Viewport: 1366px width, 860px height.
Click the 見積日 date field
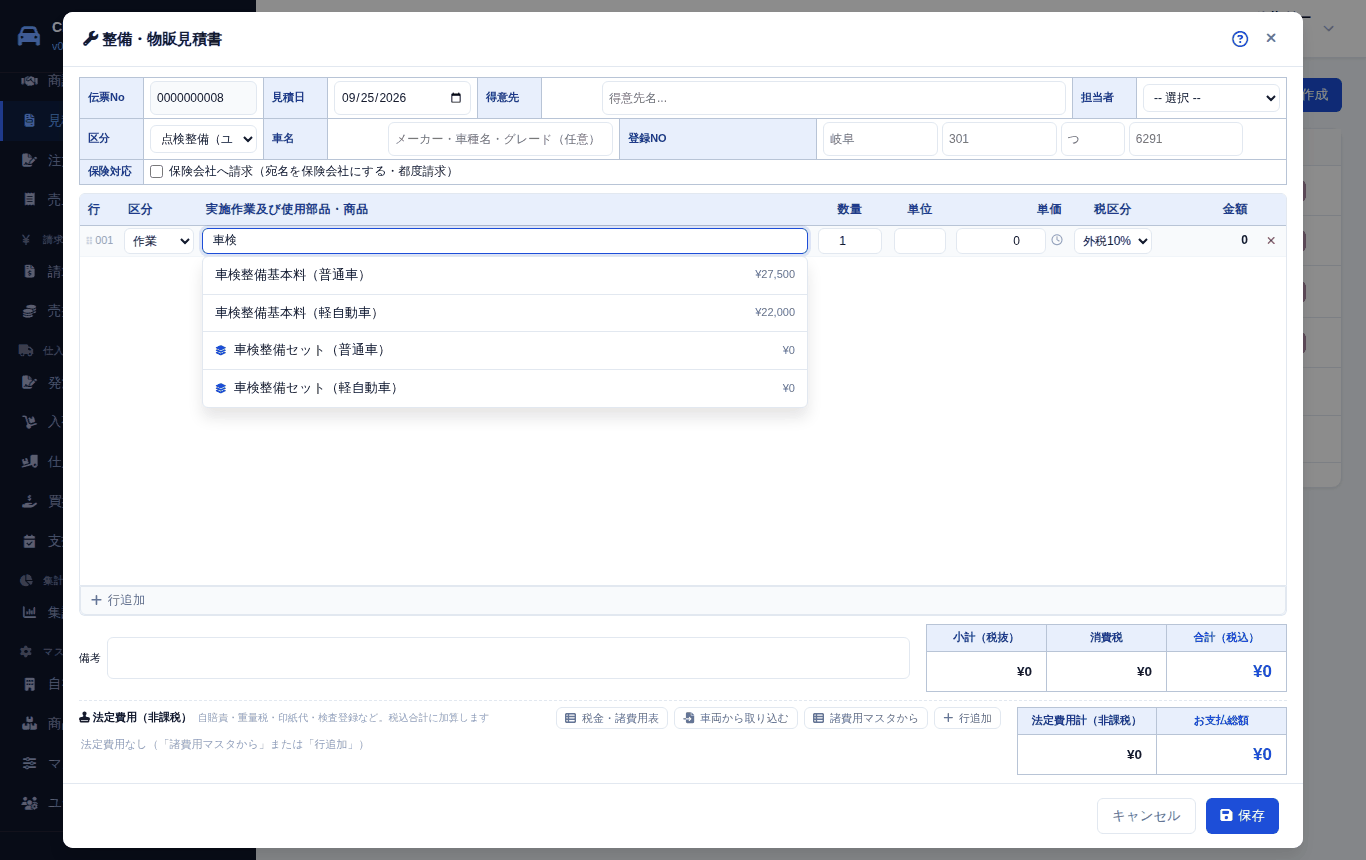click(x=402, y=98)
